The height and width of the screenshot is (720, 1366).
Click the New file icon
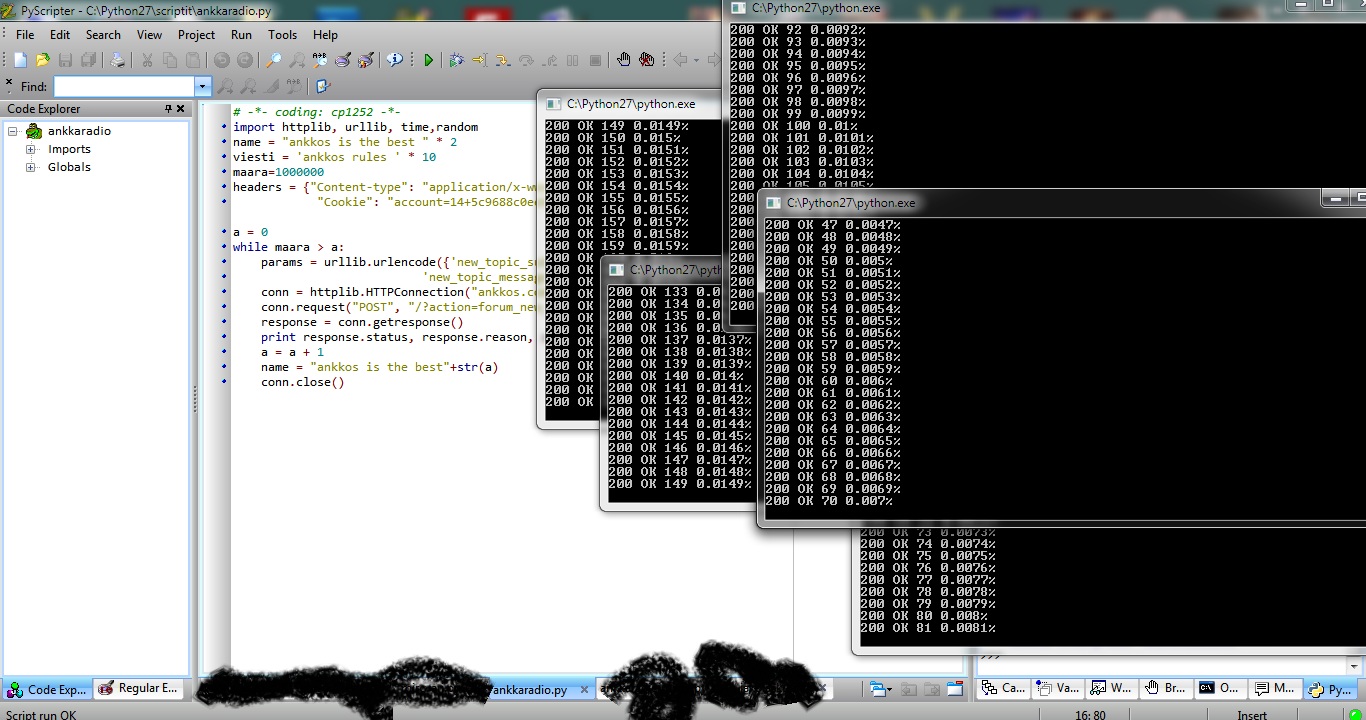[20, 61]
